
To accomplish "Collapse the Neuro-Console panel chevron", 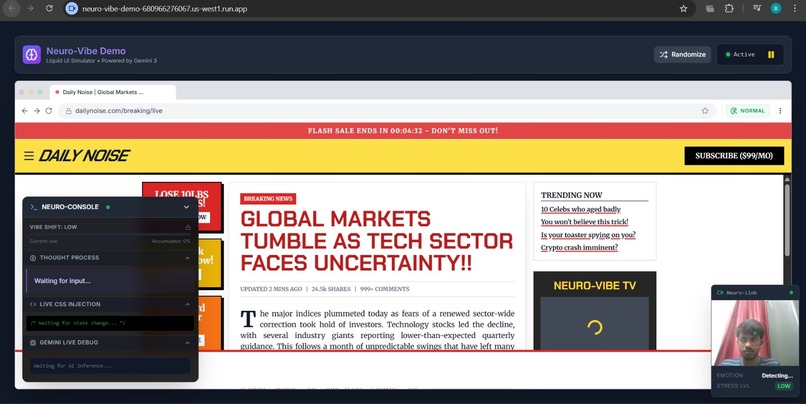I will (187, 207).
